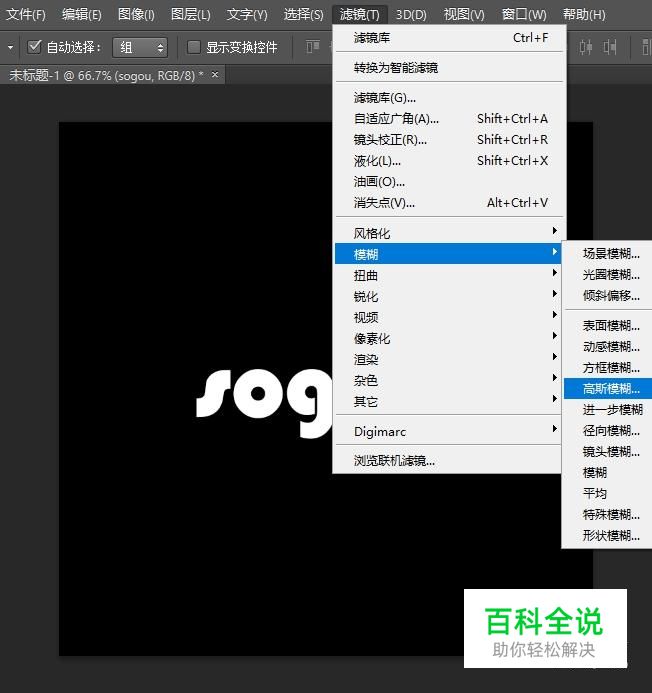
Task: Select 场景模糊... in the blur submenu
Action: (x=608, y=254)
